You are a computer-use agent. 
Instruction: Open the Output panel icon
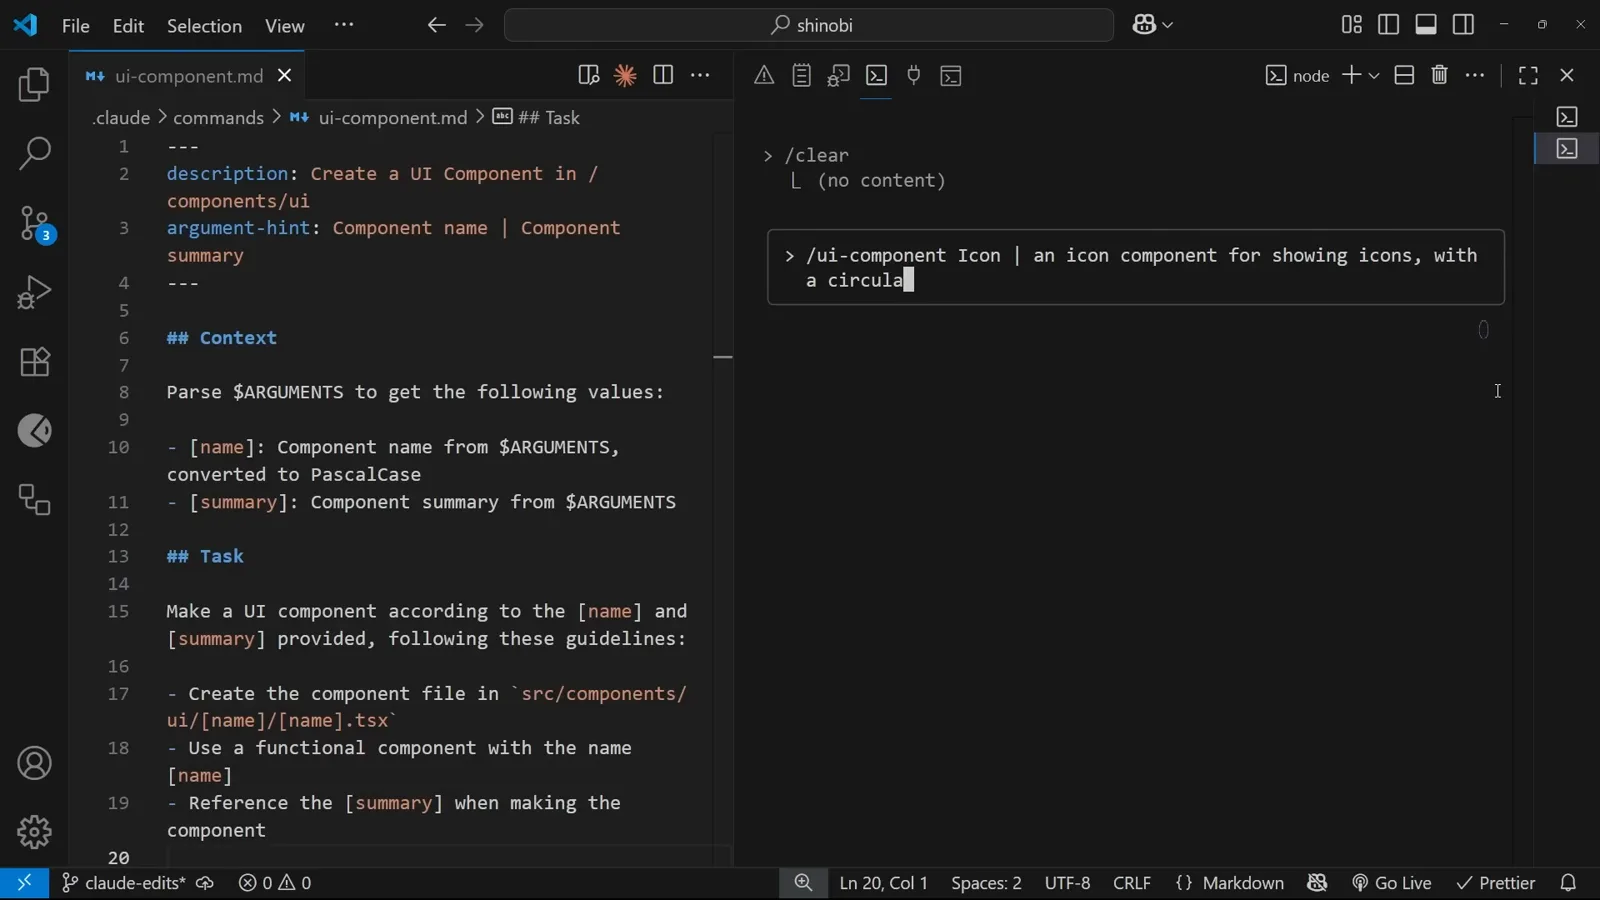point(801,76)
